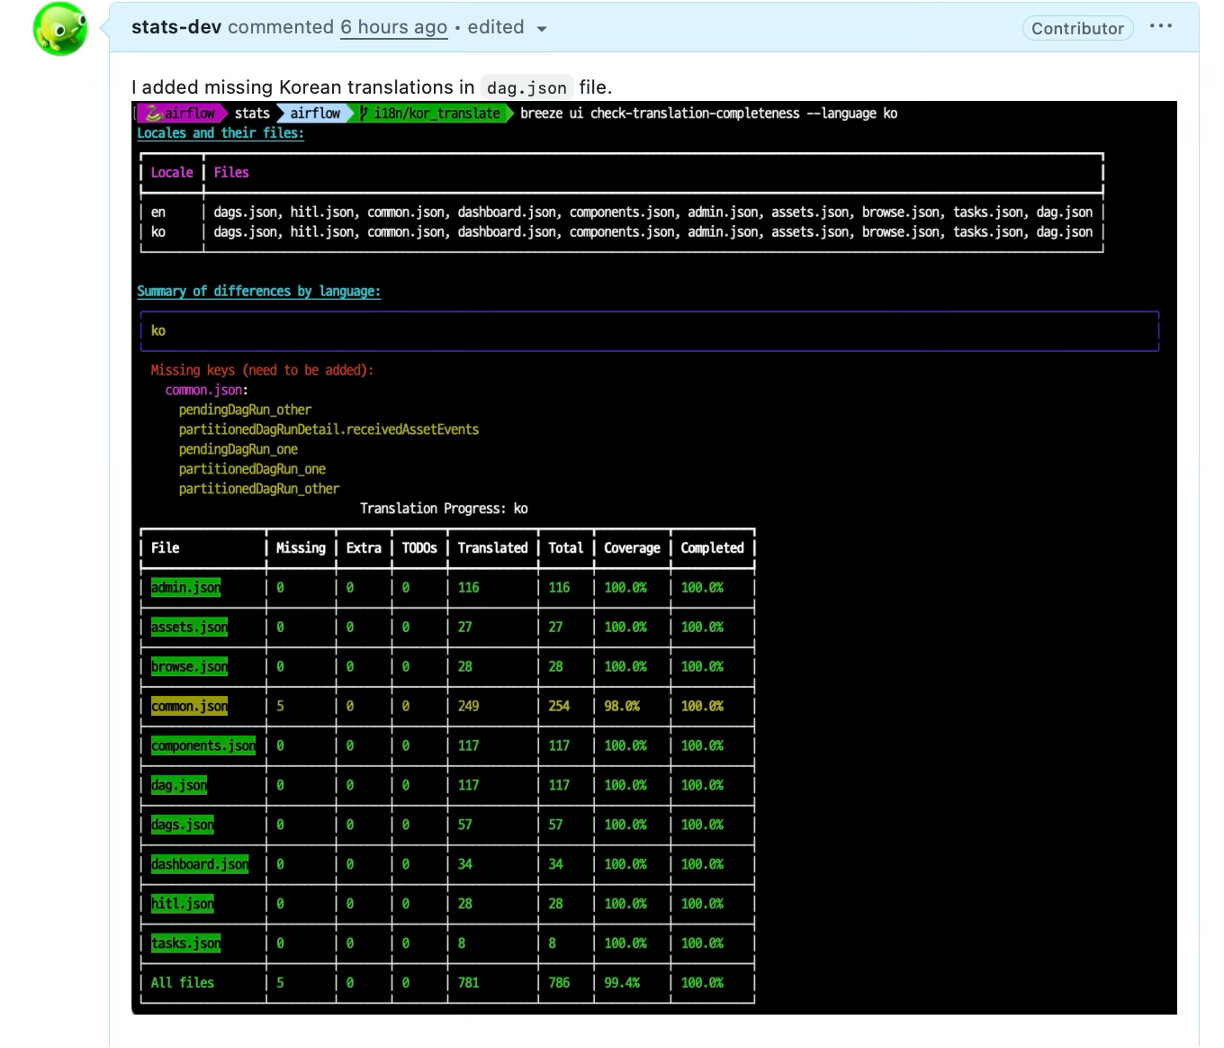The height and width of the screenshot is (1048, 1224).
Task: Select the components.json row label
Action: (203, 746)
